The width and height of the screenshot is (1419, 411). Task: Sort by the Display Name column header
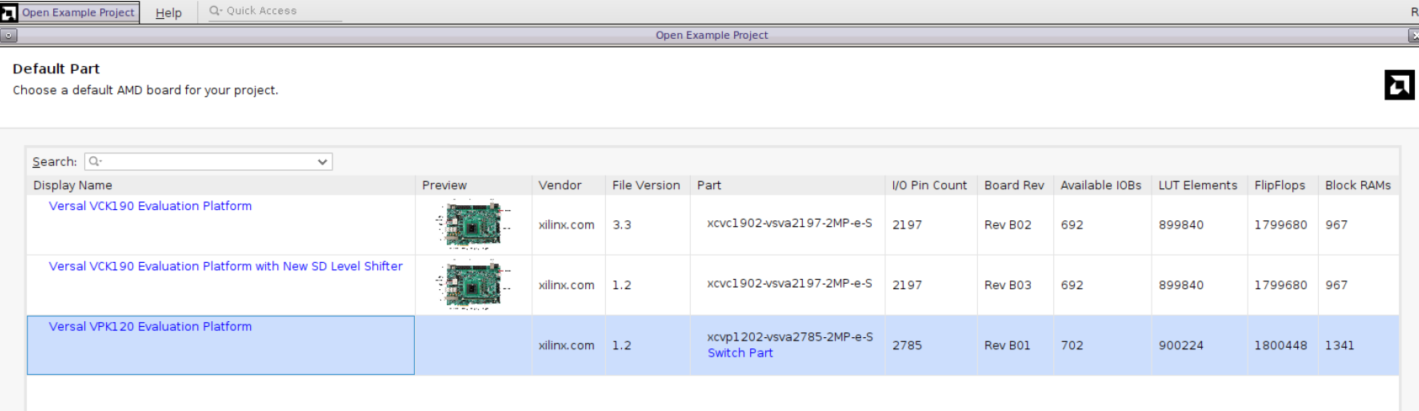point(72,185)
